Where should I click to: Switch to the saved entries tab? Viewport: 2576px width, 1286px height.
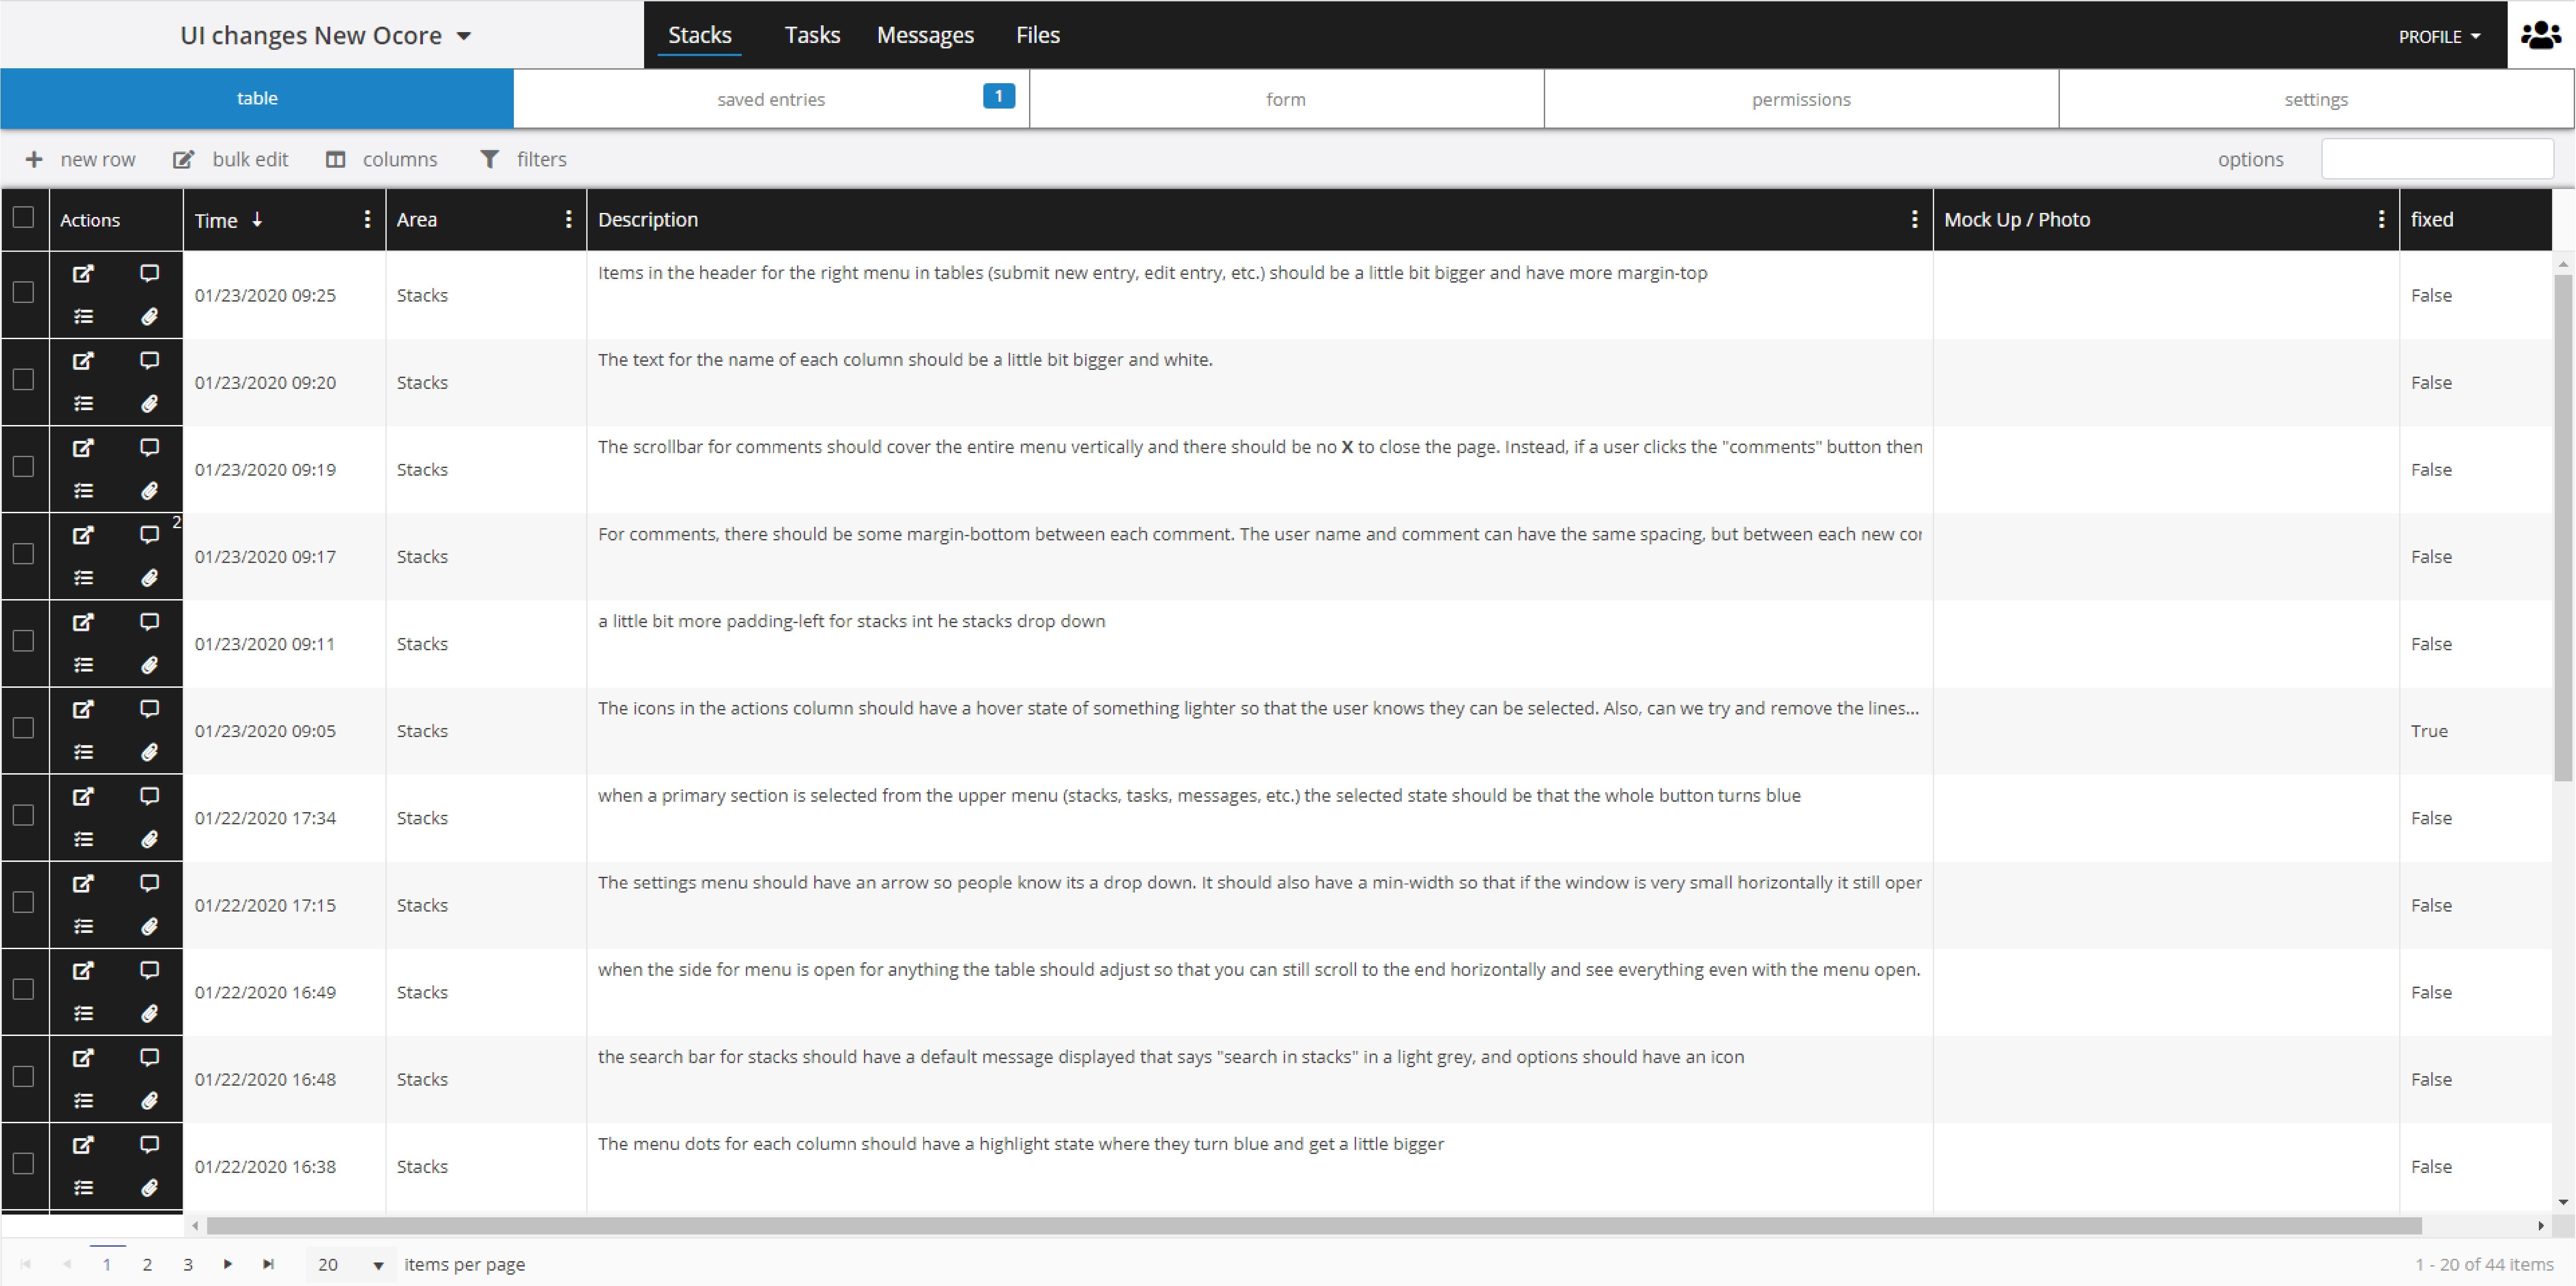pyautogui.click(x=771, y=99)
